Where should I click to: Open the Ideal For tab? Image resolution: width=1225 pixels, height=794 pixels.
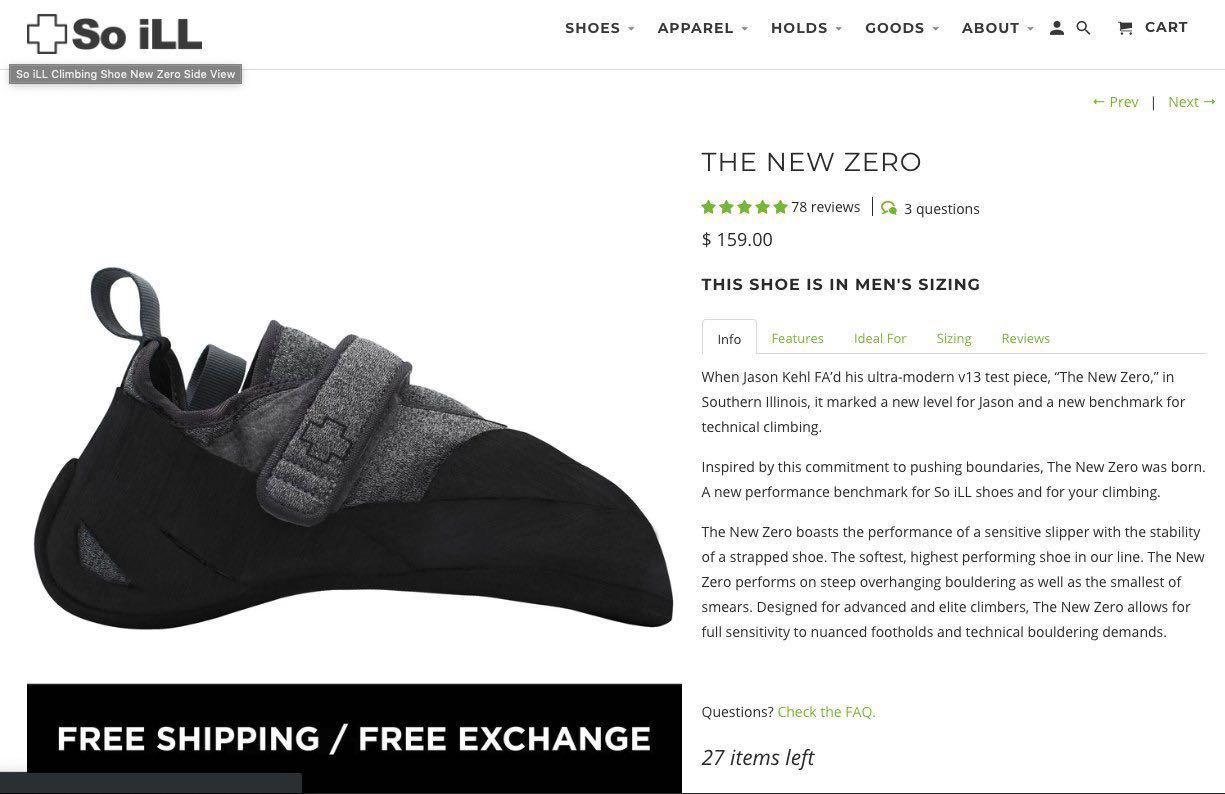point(880,338)
